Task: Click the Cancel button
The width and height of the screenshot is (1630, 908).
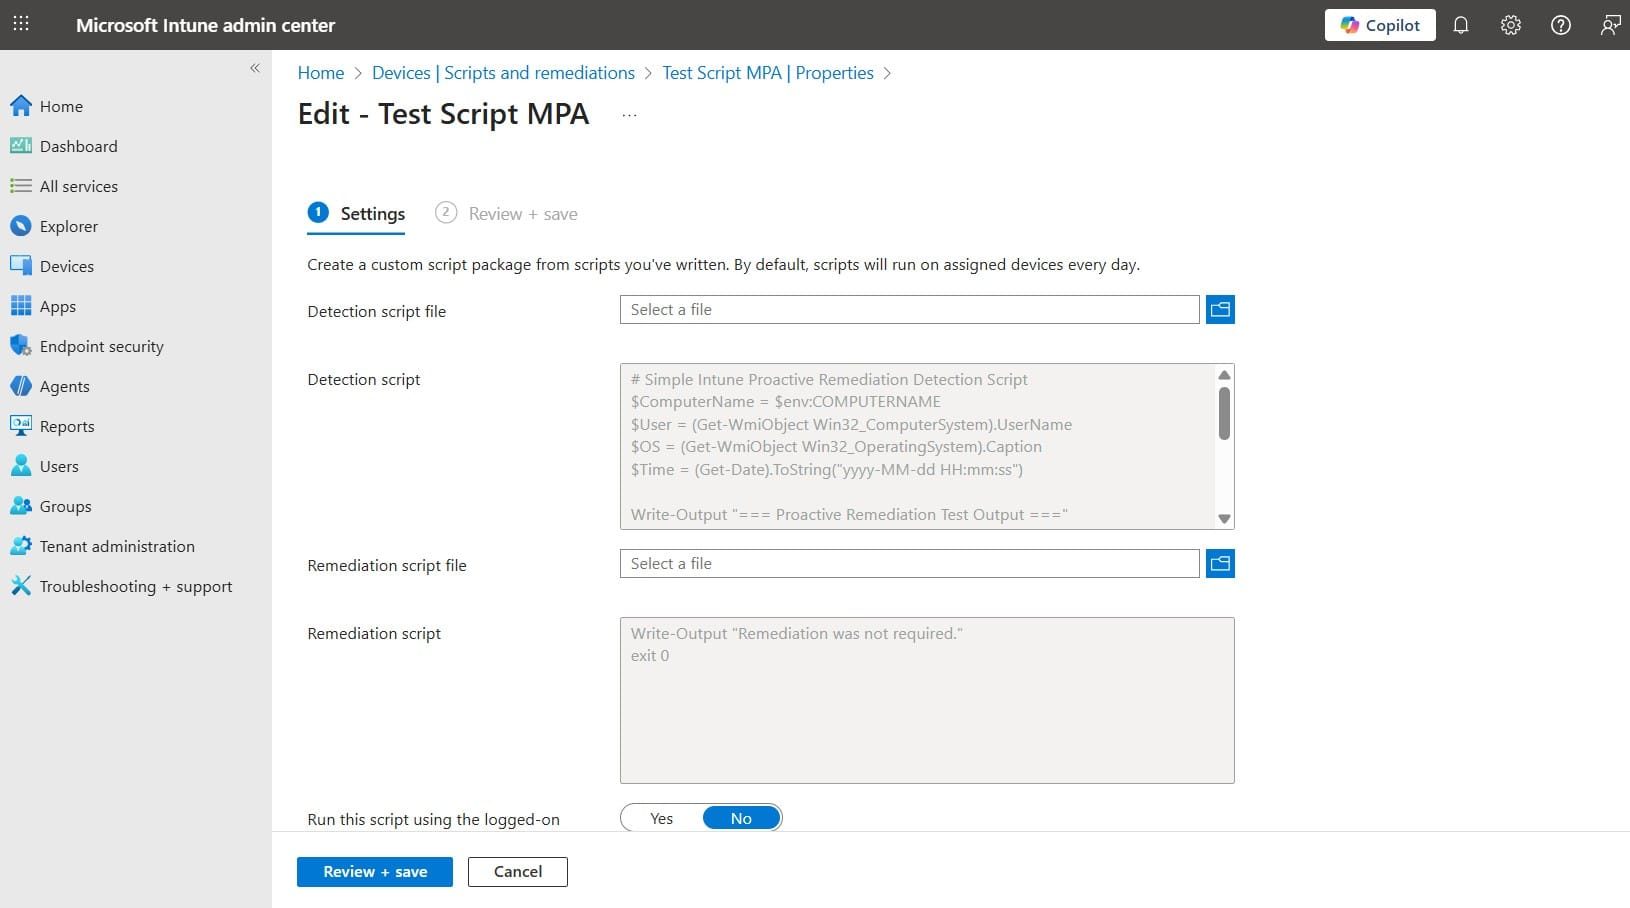Action: (518, 872)
